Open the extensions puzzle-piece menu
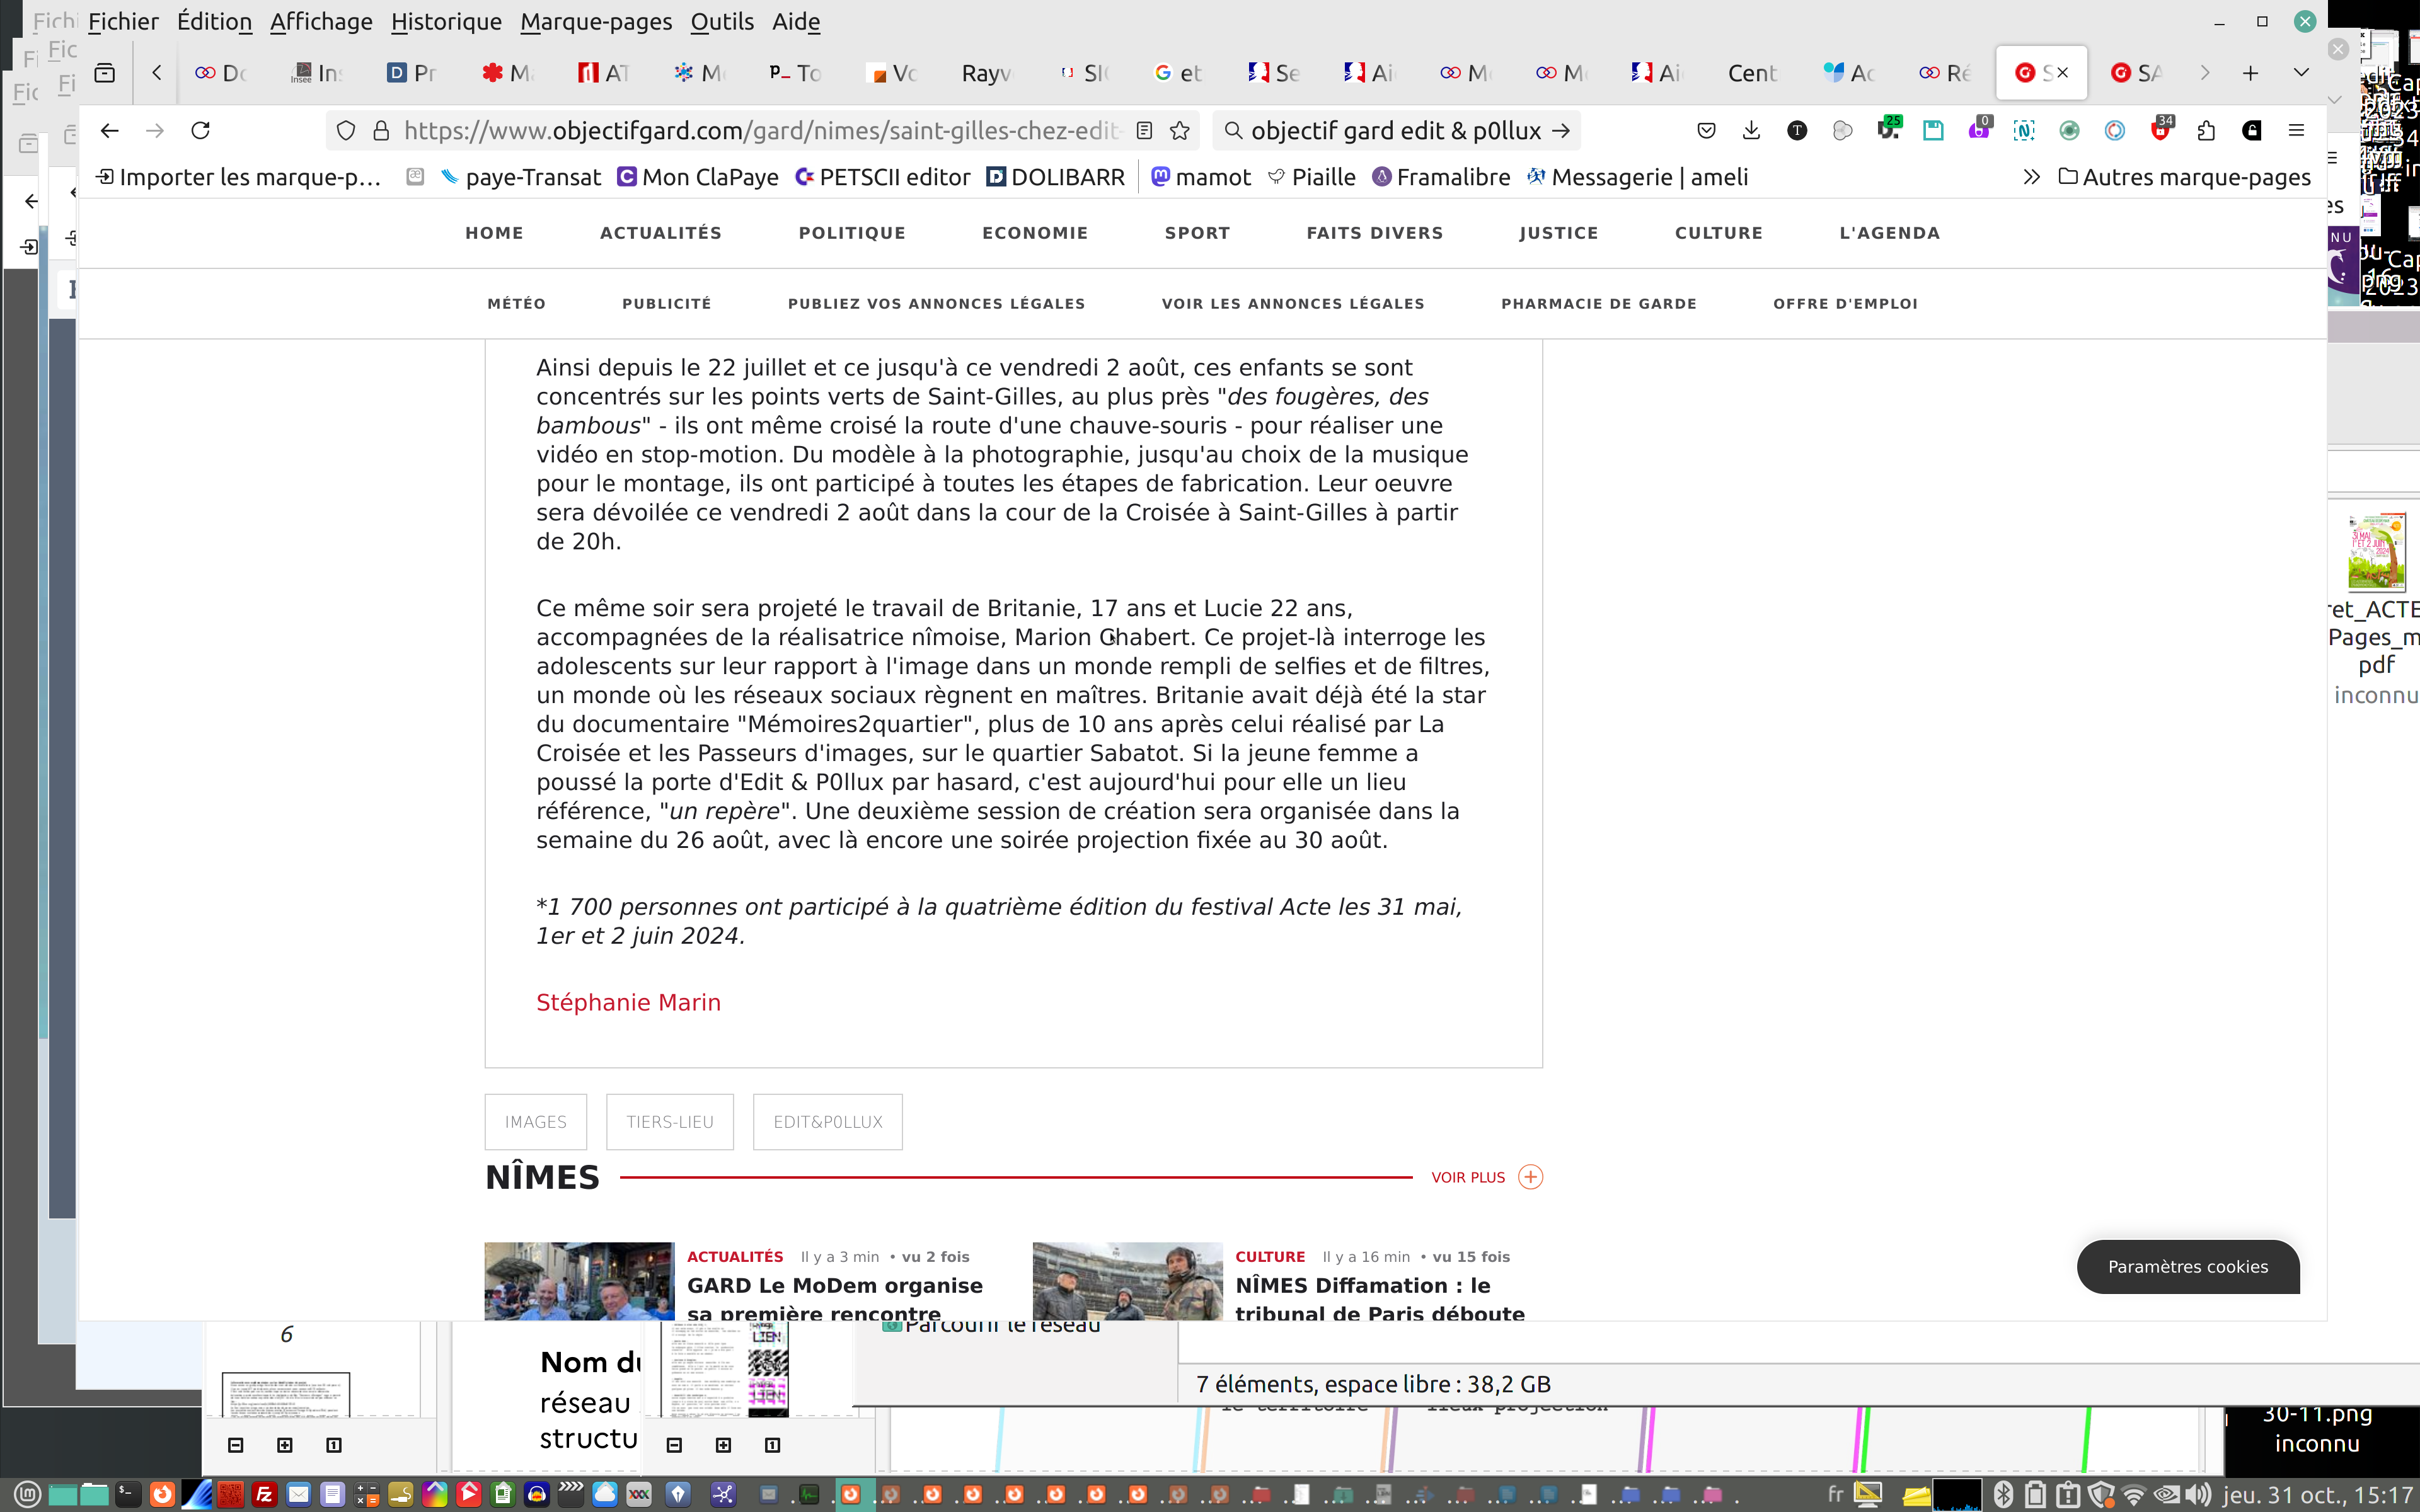 pyautogui.click(x=2206, y=131)
